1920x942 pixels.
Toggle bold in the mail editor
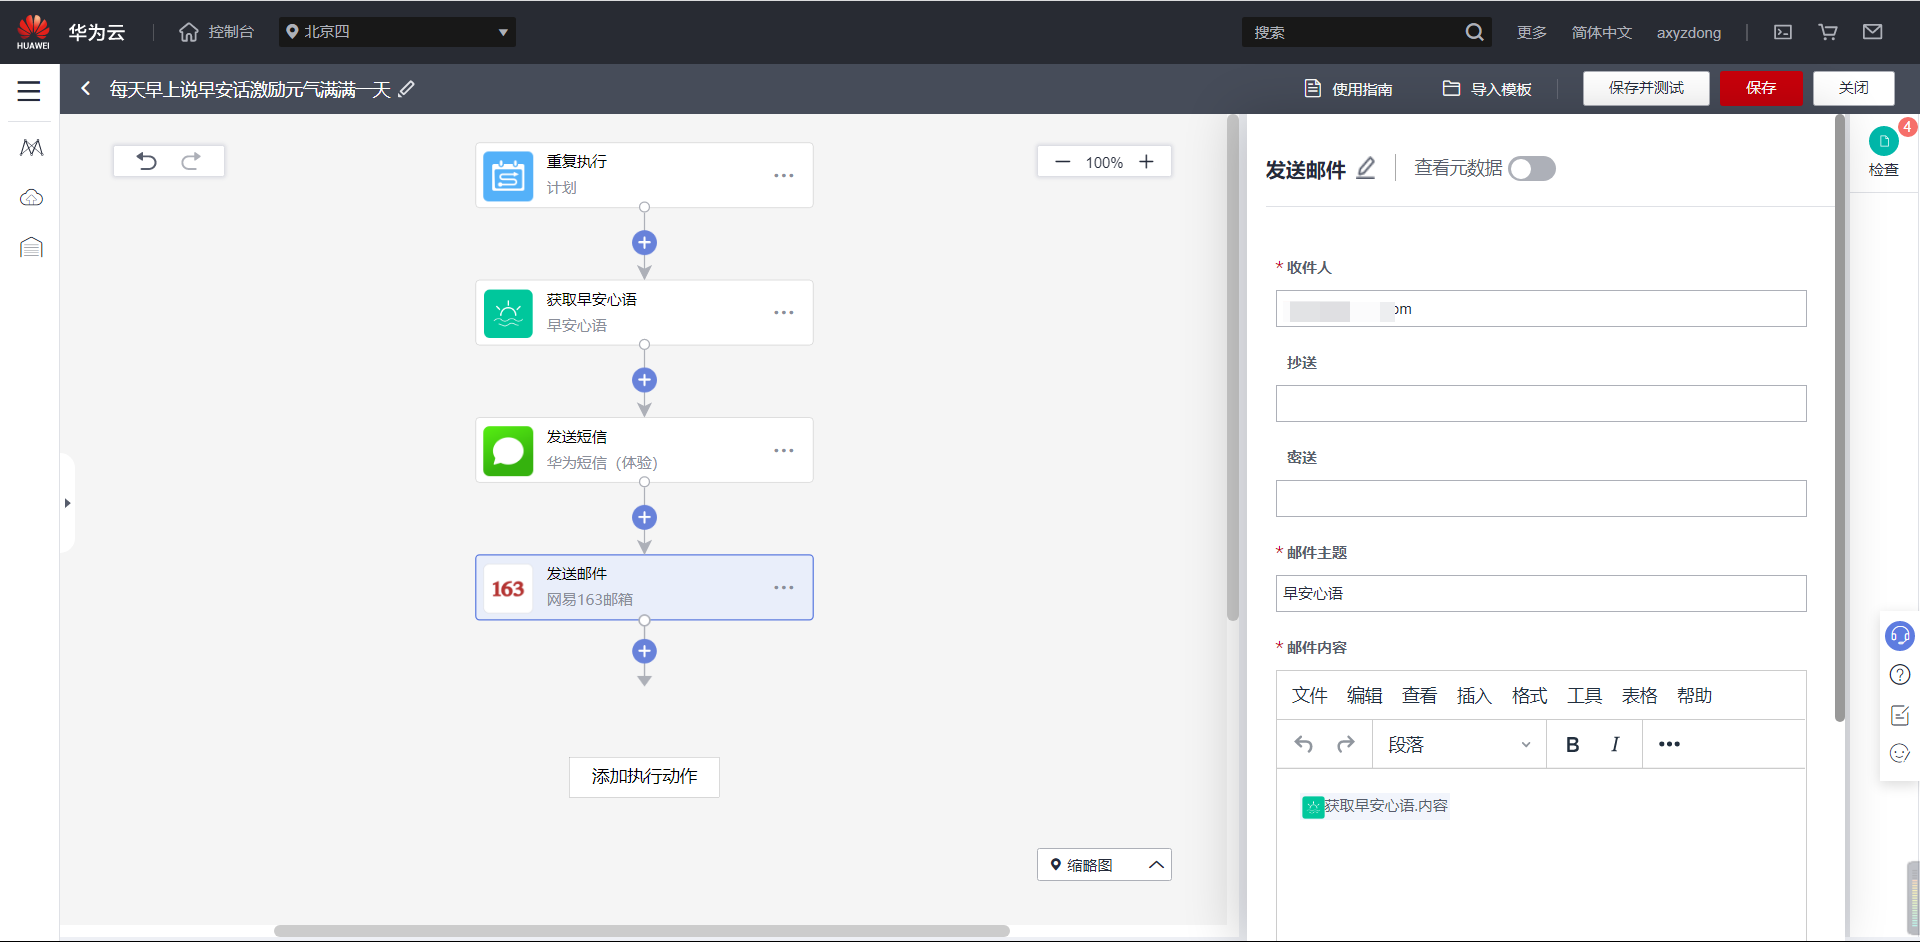[1572, 745]
